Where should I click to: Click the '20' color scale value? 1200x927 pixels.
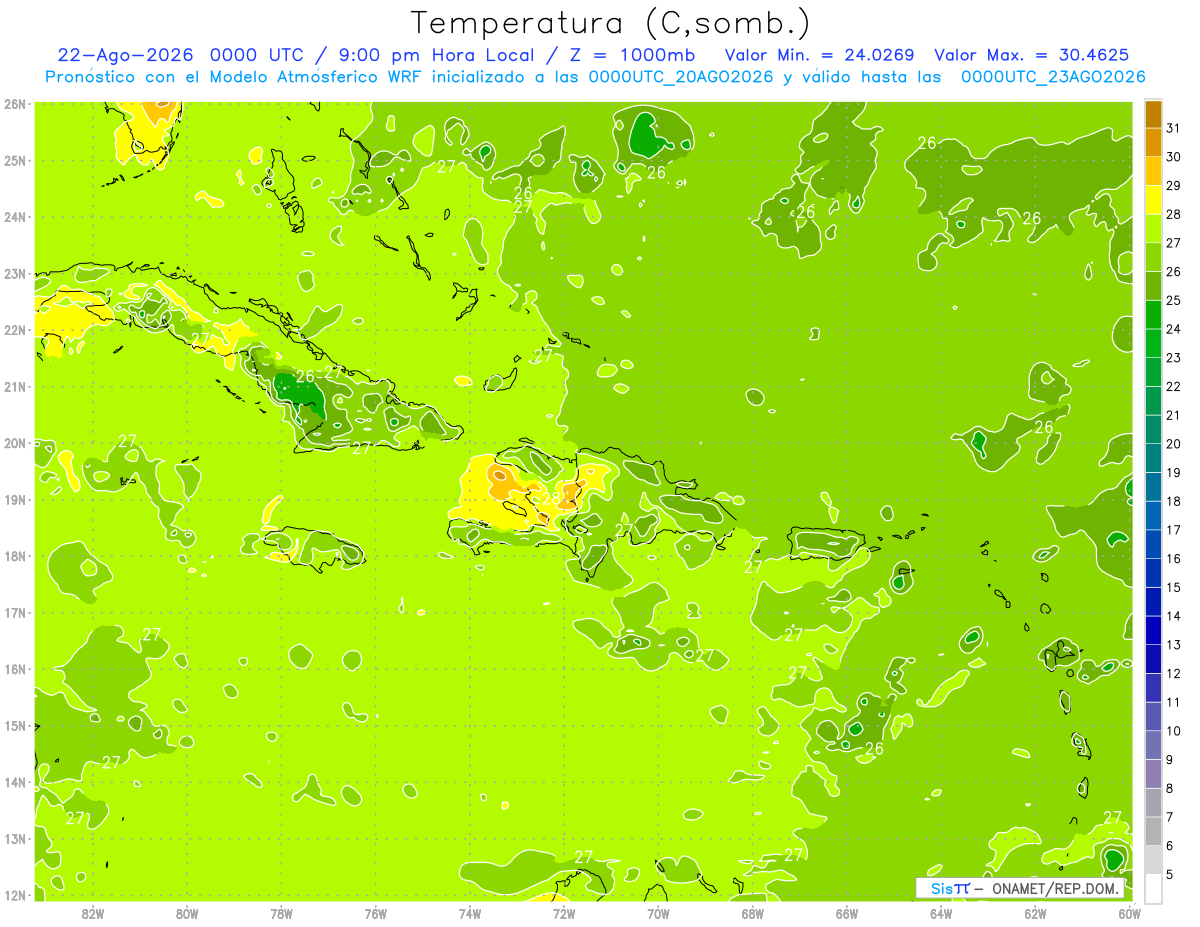[1174, 444]
